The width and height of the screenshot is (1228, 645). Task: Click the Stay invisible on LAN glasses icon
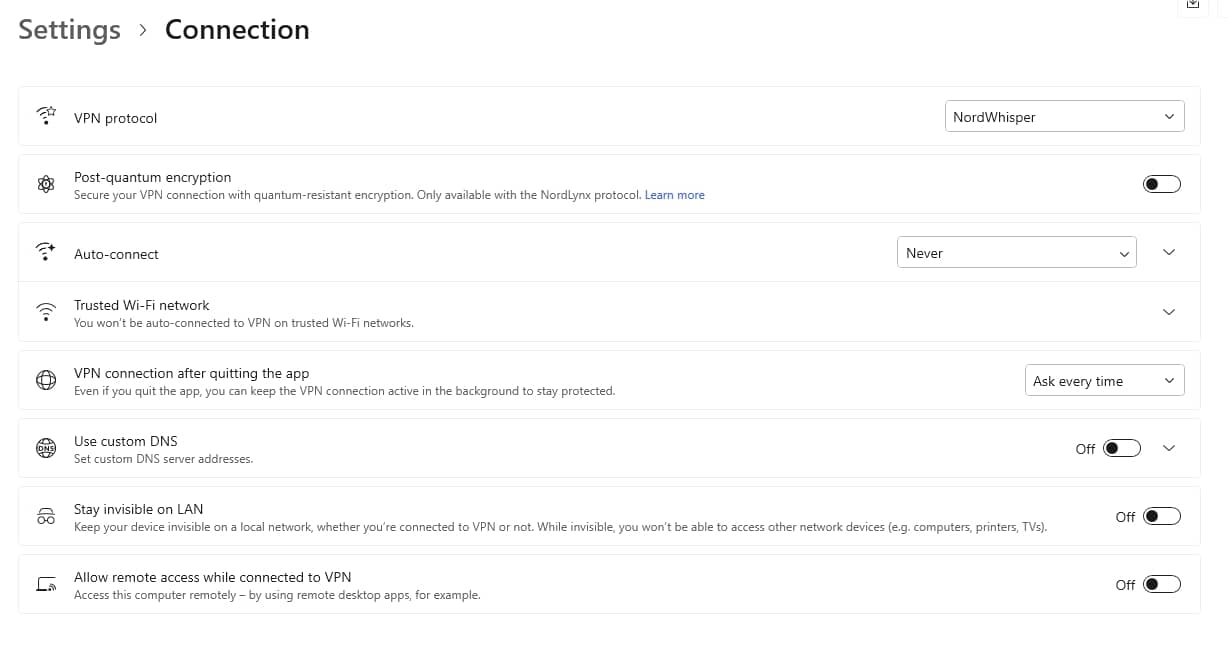[x=46, y=516]
